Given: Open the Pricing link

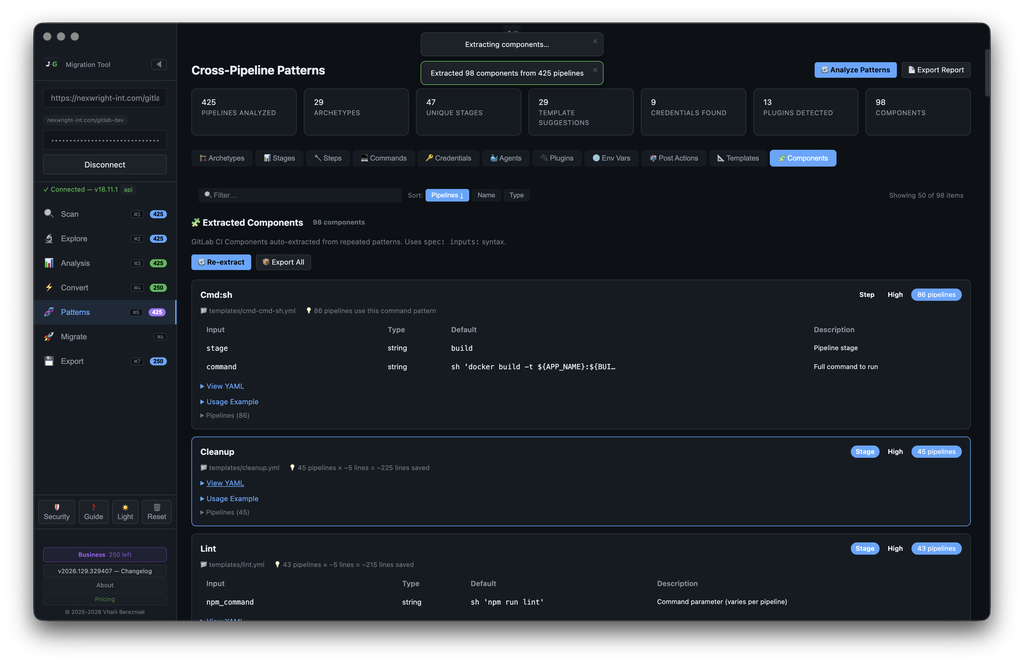Looking at the screenshot, I should 104,599.
